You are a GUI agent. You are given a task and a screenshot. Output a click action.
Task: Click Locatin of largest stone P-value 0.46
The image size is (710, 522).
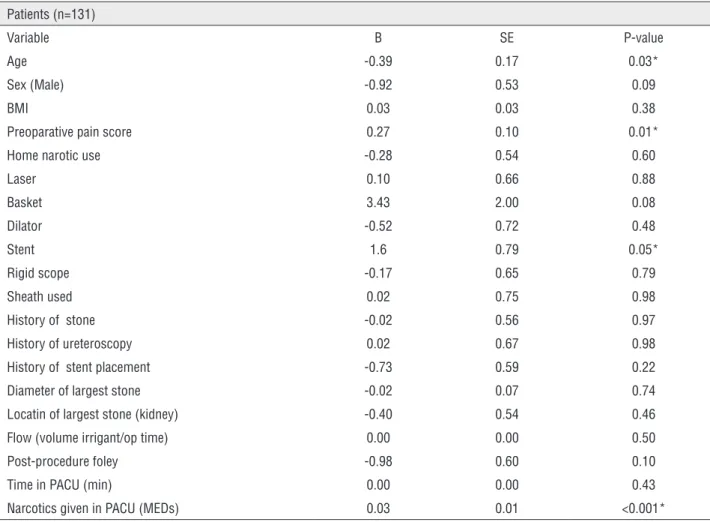pos(643,414)
